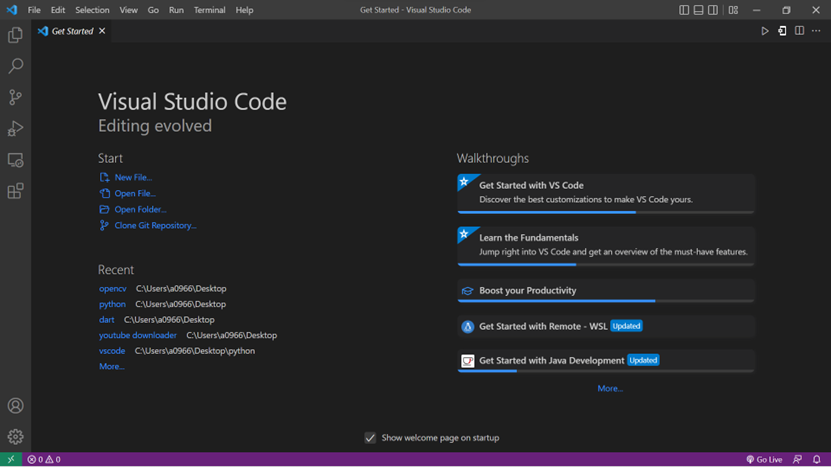Viewport: 831px width, 467px height.
Task: Toggle Show welcome page on startup checkbox
Action: click(x=370, y=438)
